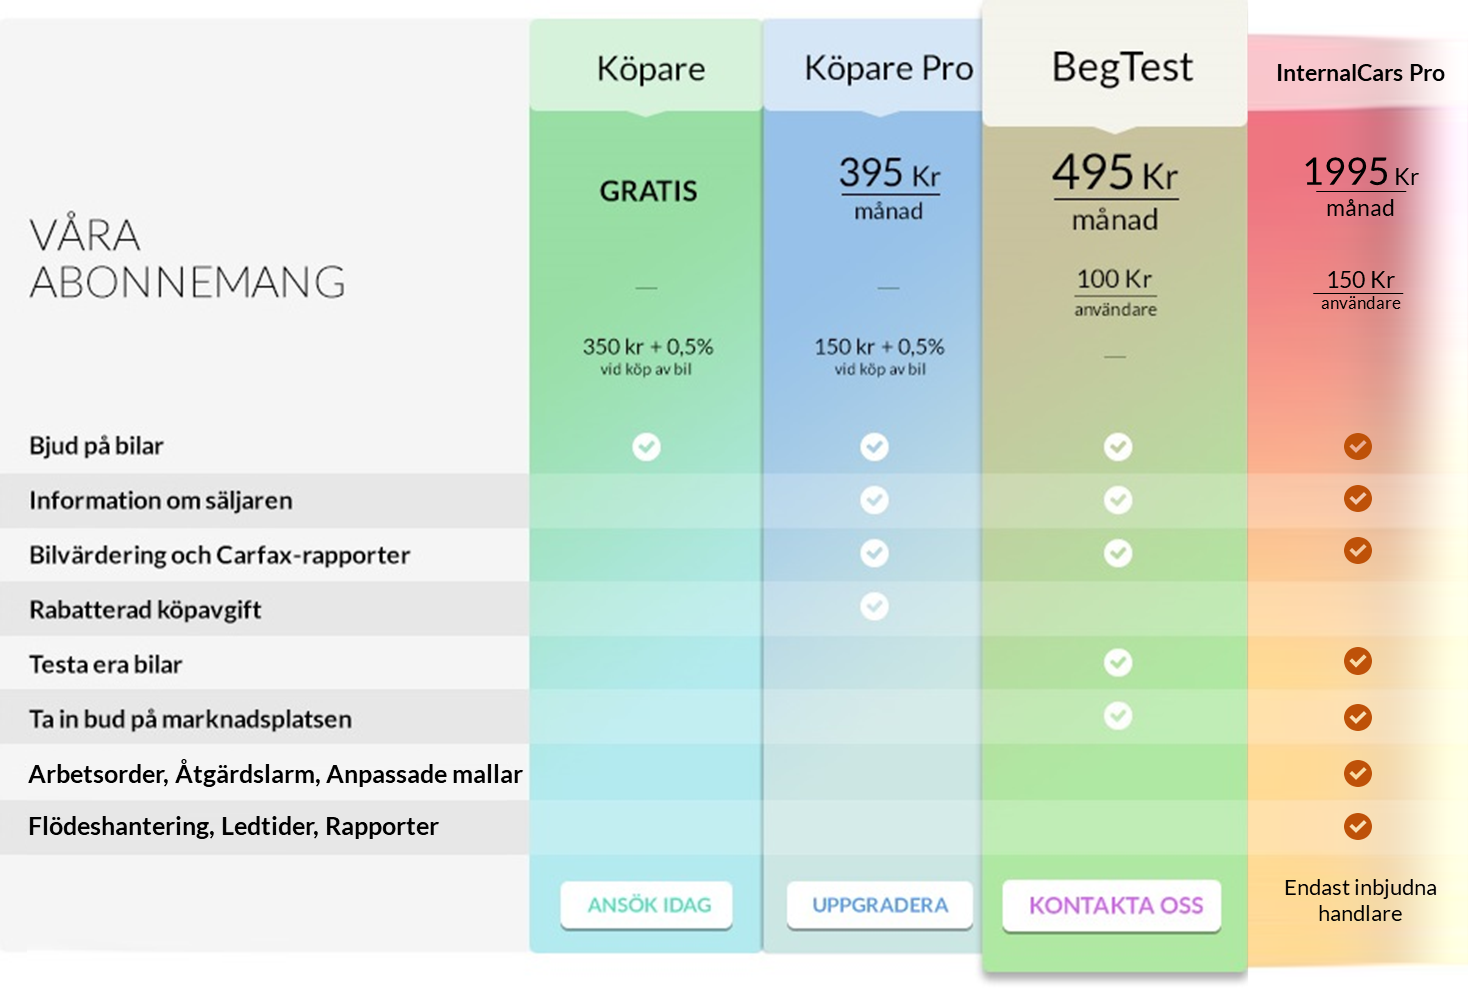Click Köpare Pro checkmark for Information om säljaren

coord(875,500)
